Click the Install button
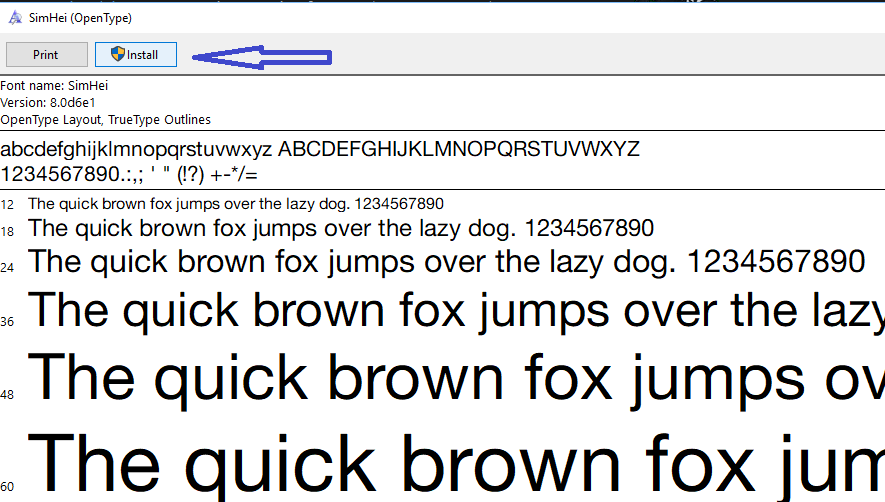Viewport: 885px width, 502px height. pyautogui.click(x=136, y=55)
